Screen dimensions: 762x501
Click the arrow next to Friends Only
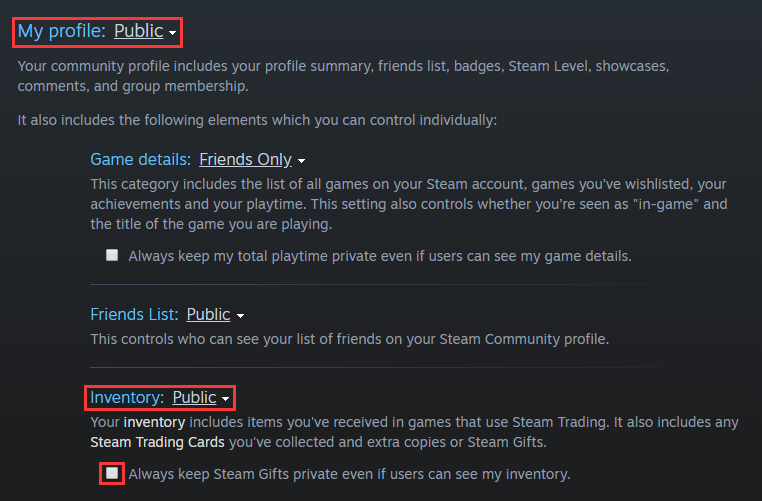pos(301,161)
